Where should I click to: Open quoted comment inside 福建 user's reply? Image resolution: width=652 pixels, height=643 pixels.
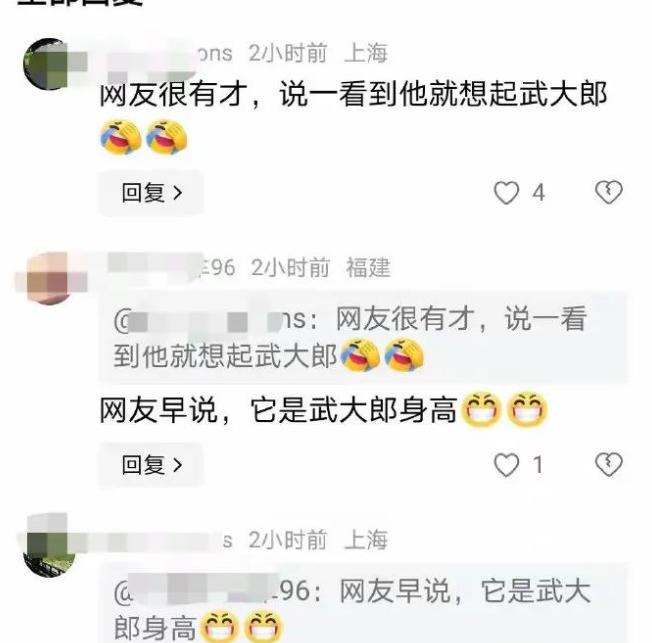click(363, 337)
